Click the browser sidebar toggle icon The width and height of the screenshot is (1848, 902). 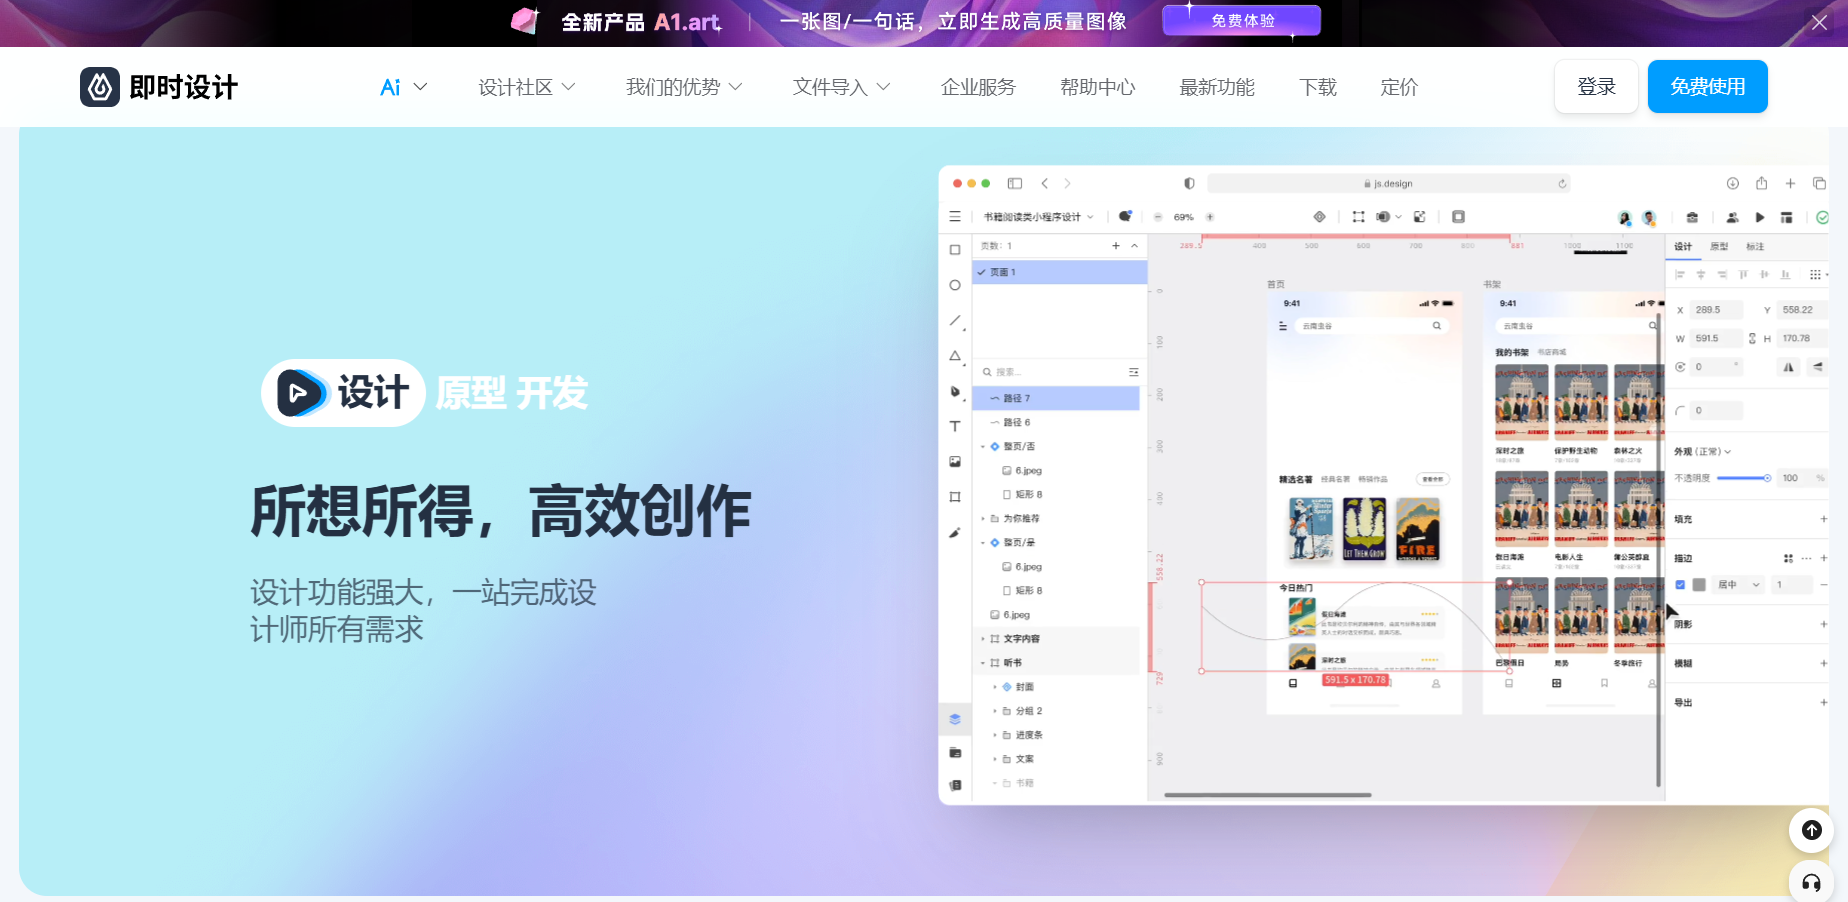point(1015,183)
